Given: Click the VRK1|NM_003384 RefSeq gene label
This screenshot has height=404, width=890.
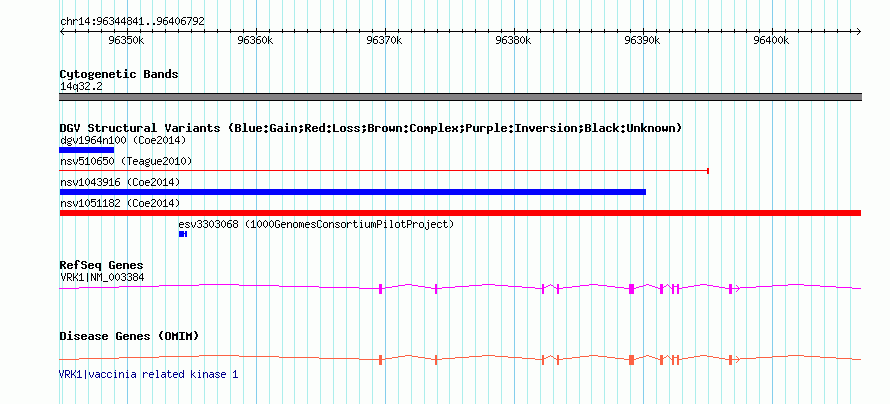Looking at the screenshot, I should tap(102, 277).
